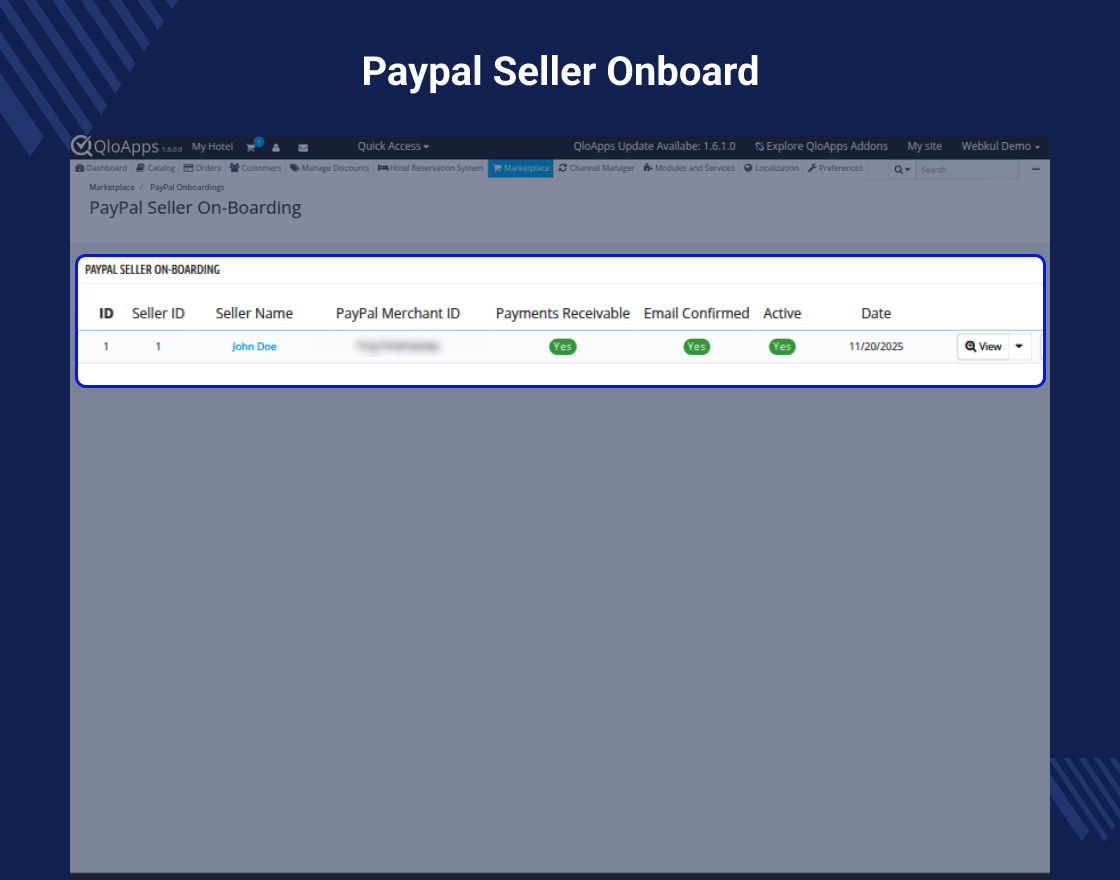Screen dimensions: 1120x880
Task: Open the Preferences wrench menu
Action: tap(835, 168)
